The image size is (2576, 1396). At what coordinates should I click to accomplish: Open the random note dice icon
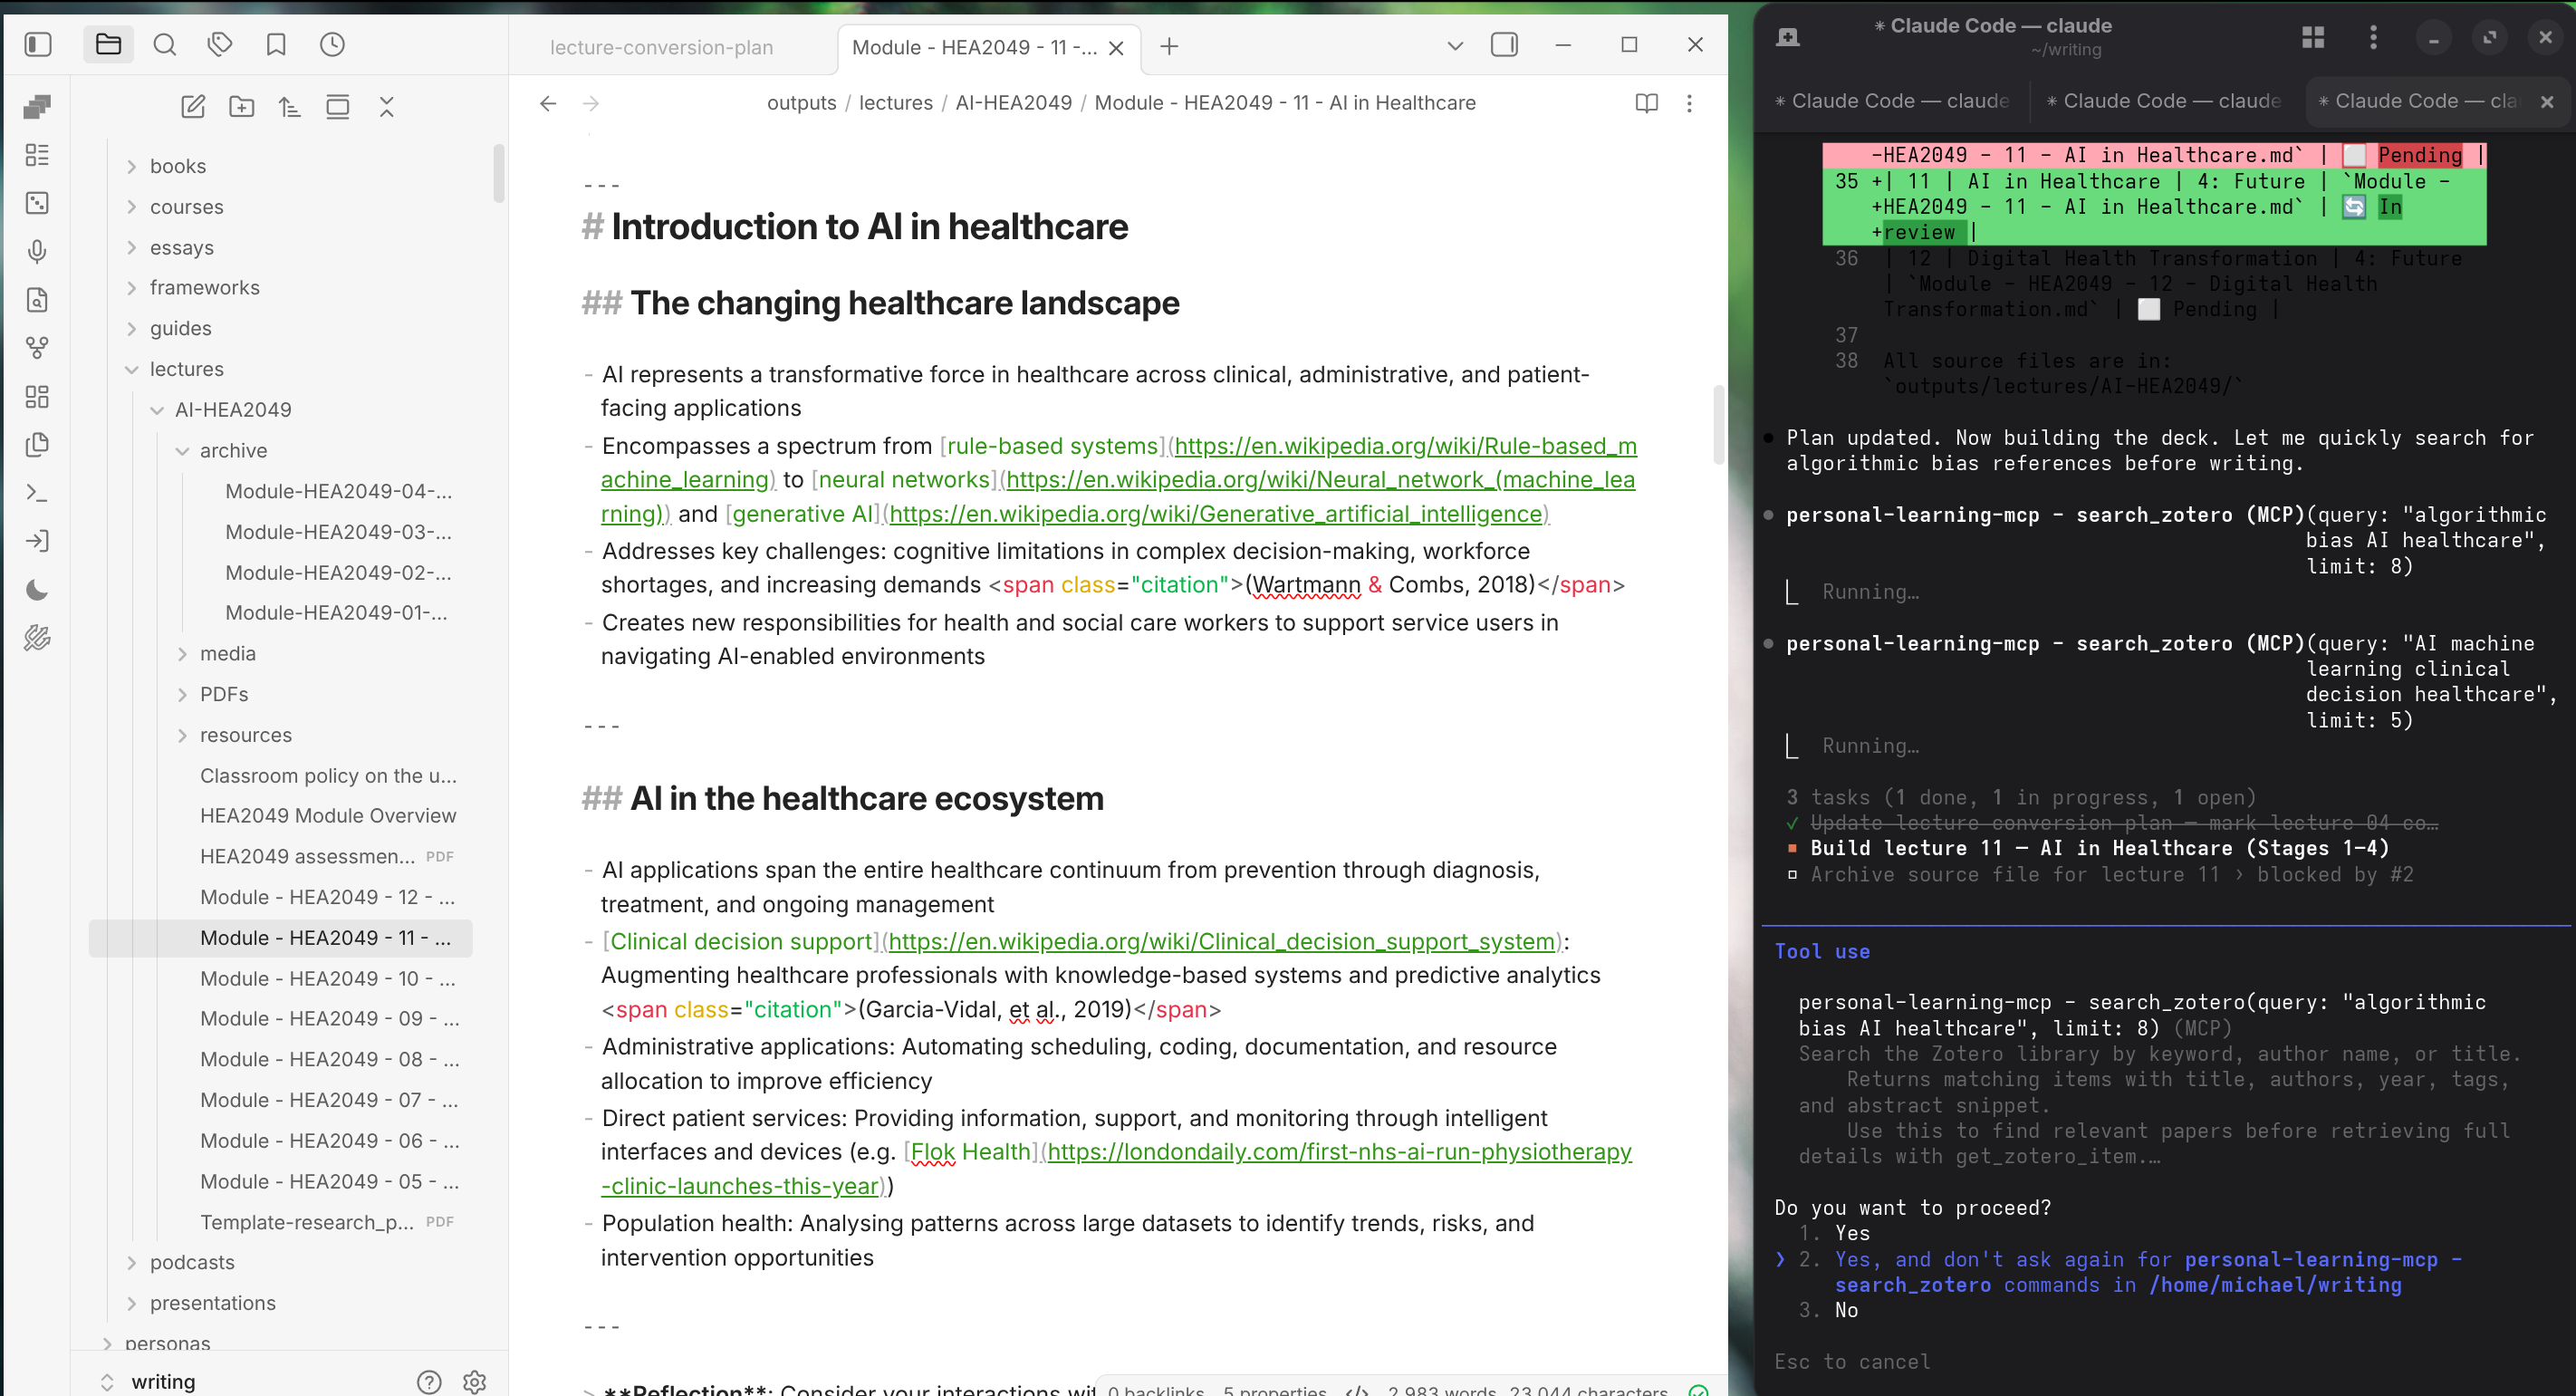[x=37, y=203]
